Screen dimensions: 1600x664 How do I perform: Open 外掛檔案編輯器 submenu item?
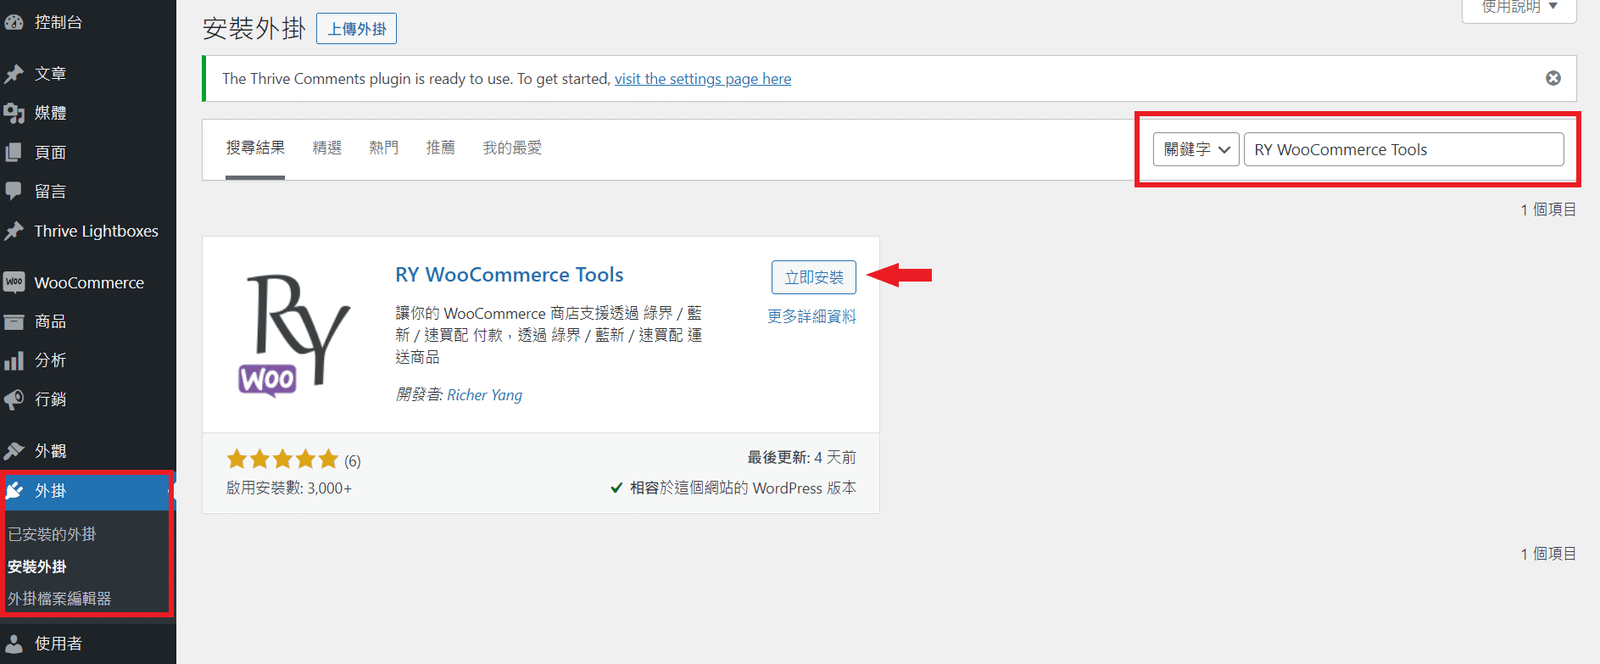click(60, 598)
